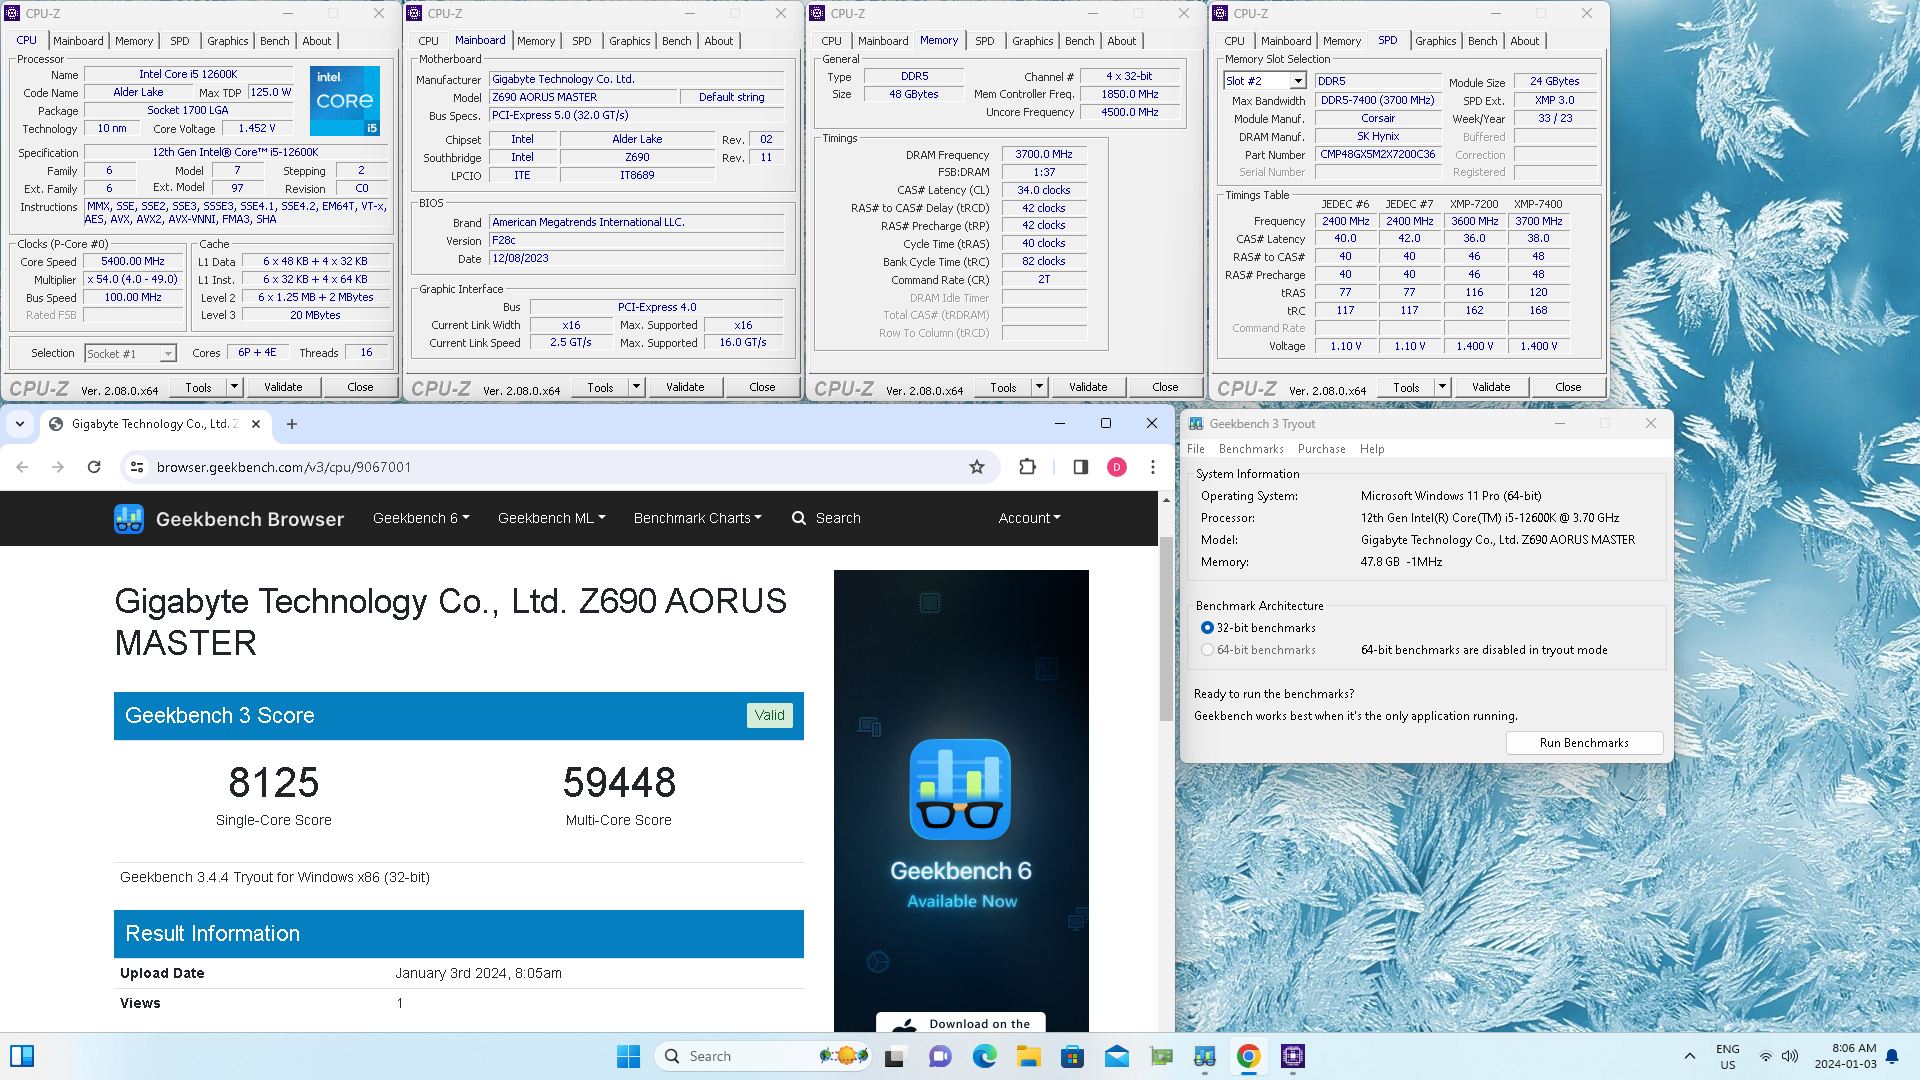Open Tools dropdown arrow in CPU-Z Mainboard window
This screenshot has width=1920, height=1080.
point(636,387)
